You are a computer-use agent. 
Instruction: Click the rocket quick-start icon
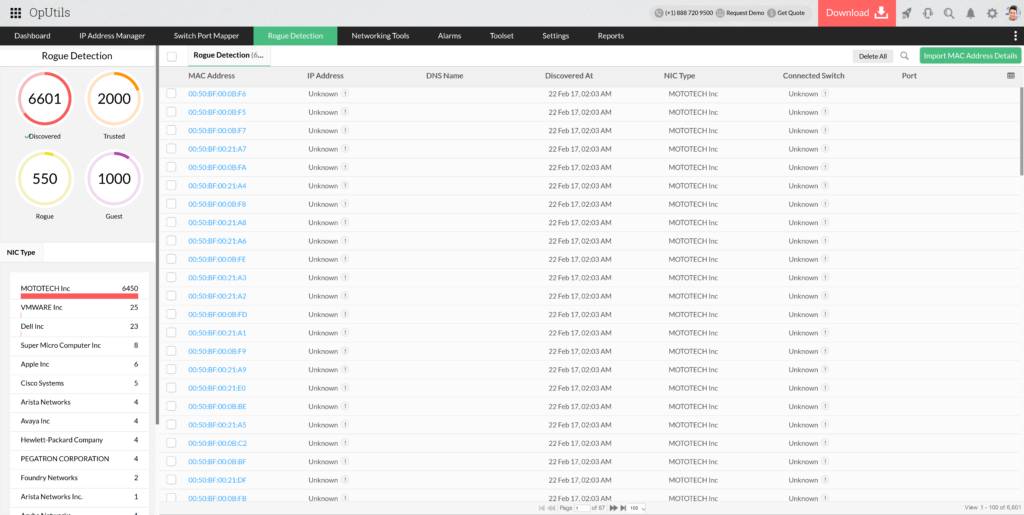point(907,13)
